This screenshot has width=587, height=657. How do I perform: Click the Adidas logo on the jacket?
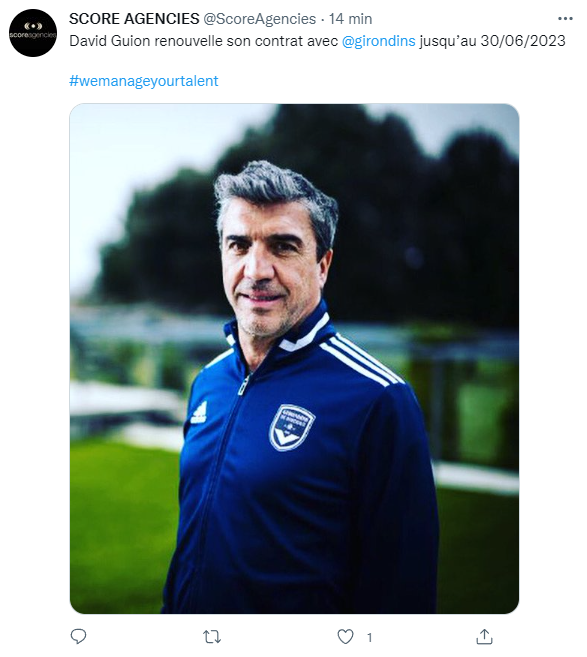point(199,413)
